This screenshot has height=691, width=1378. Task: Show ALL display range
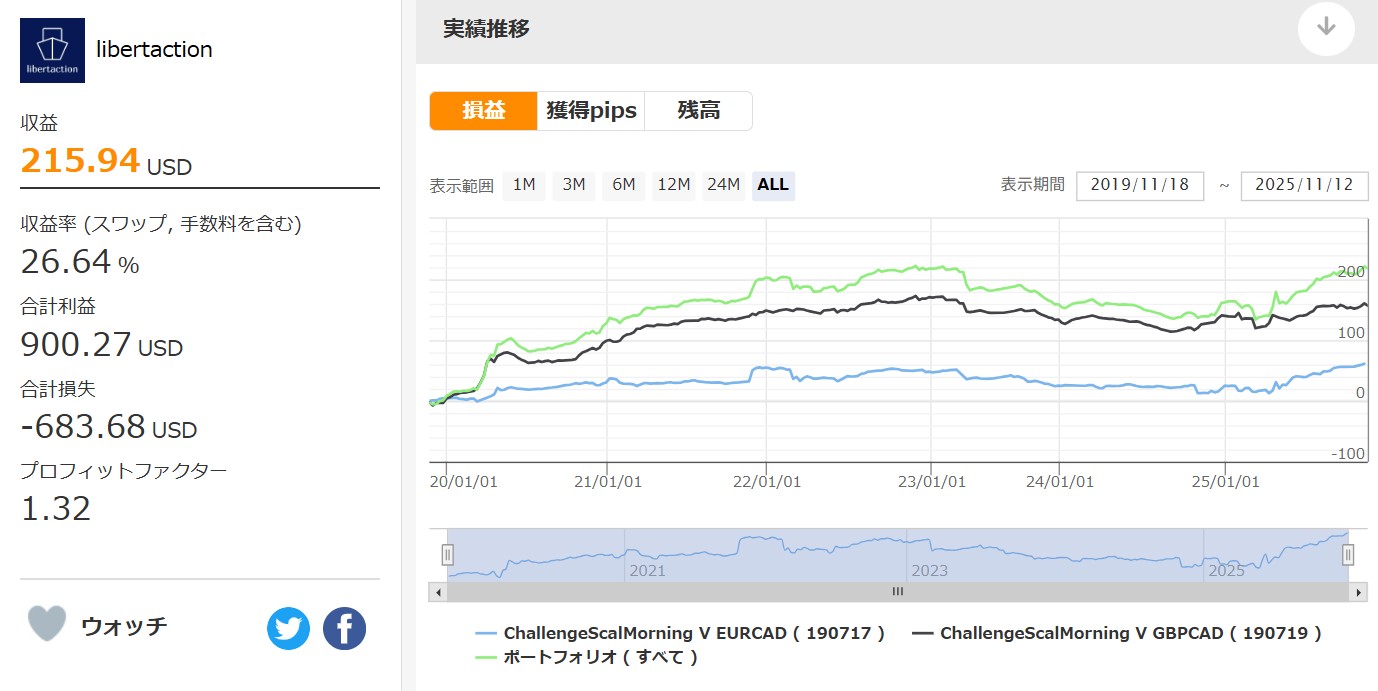click(x=773, y=185)
